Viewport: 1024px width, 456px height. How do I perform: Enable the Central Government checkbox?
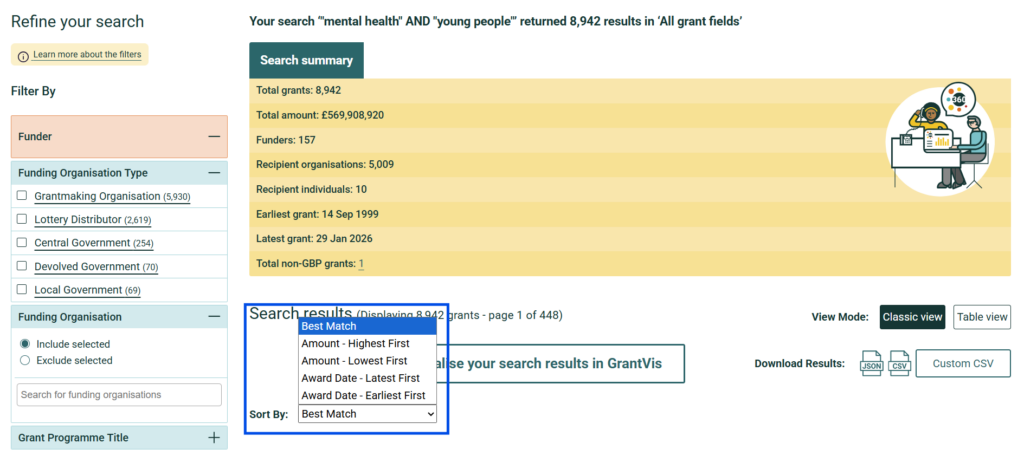[x=22, y=243]
